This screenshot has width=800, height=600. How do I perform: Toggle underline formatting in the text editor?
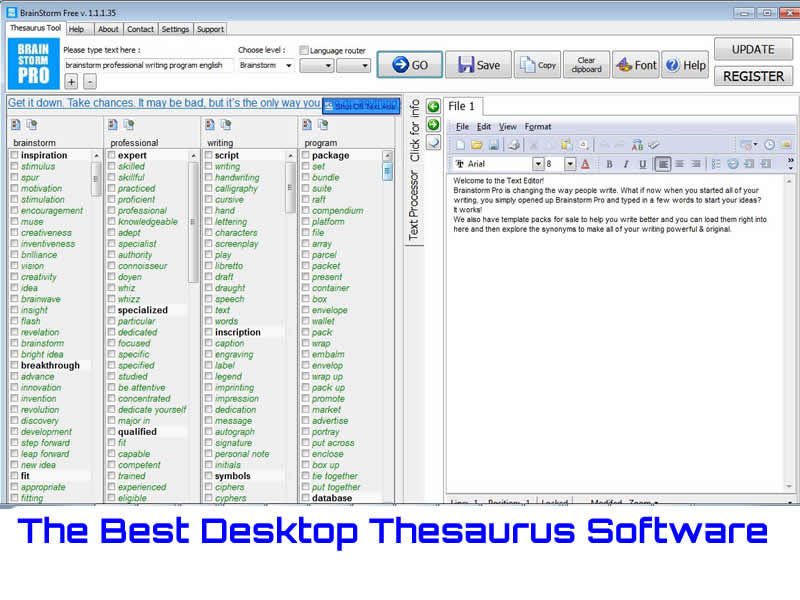coord(643,164)
